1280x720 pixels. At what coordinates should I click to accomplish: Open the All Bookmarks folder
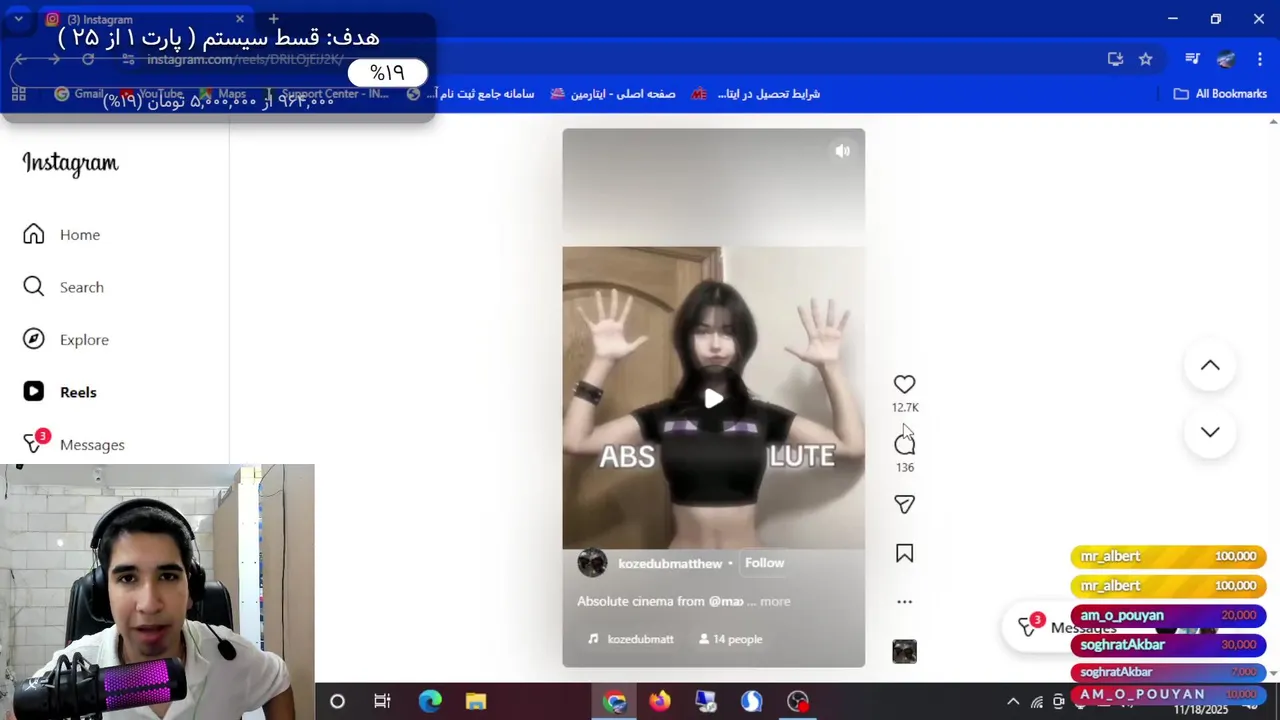click(x=1220, y=94)
